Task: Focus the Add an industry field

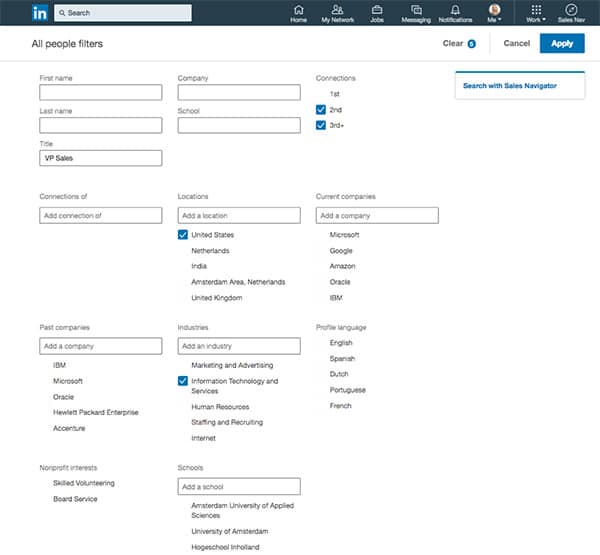Action: (x=239, y=346)
